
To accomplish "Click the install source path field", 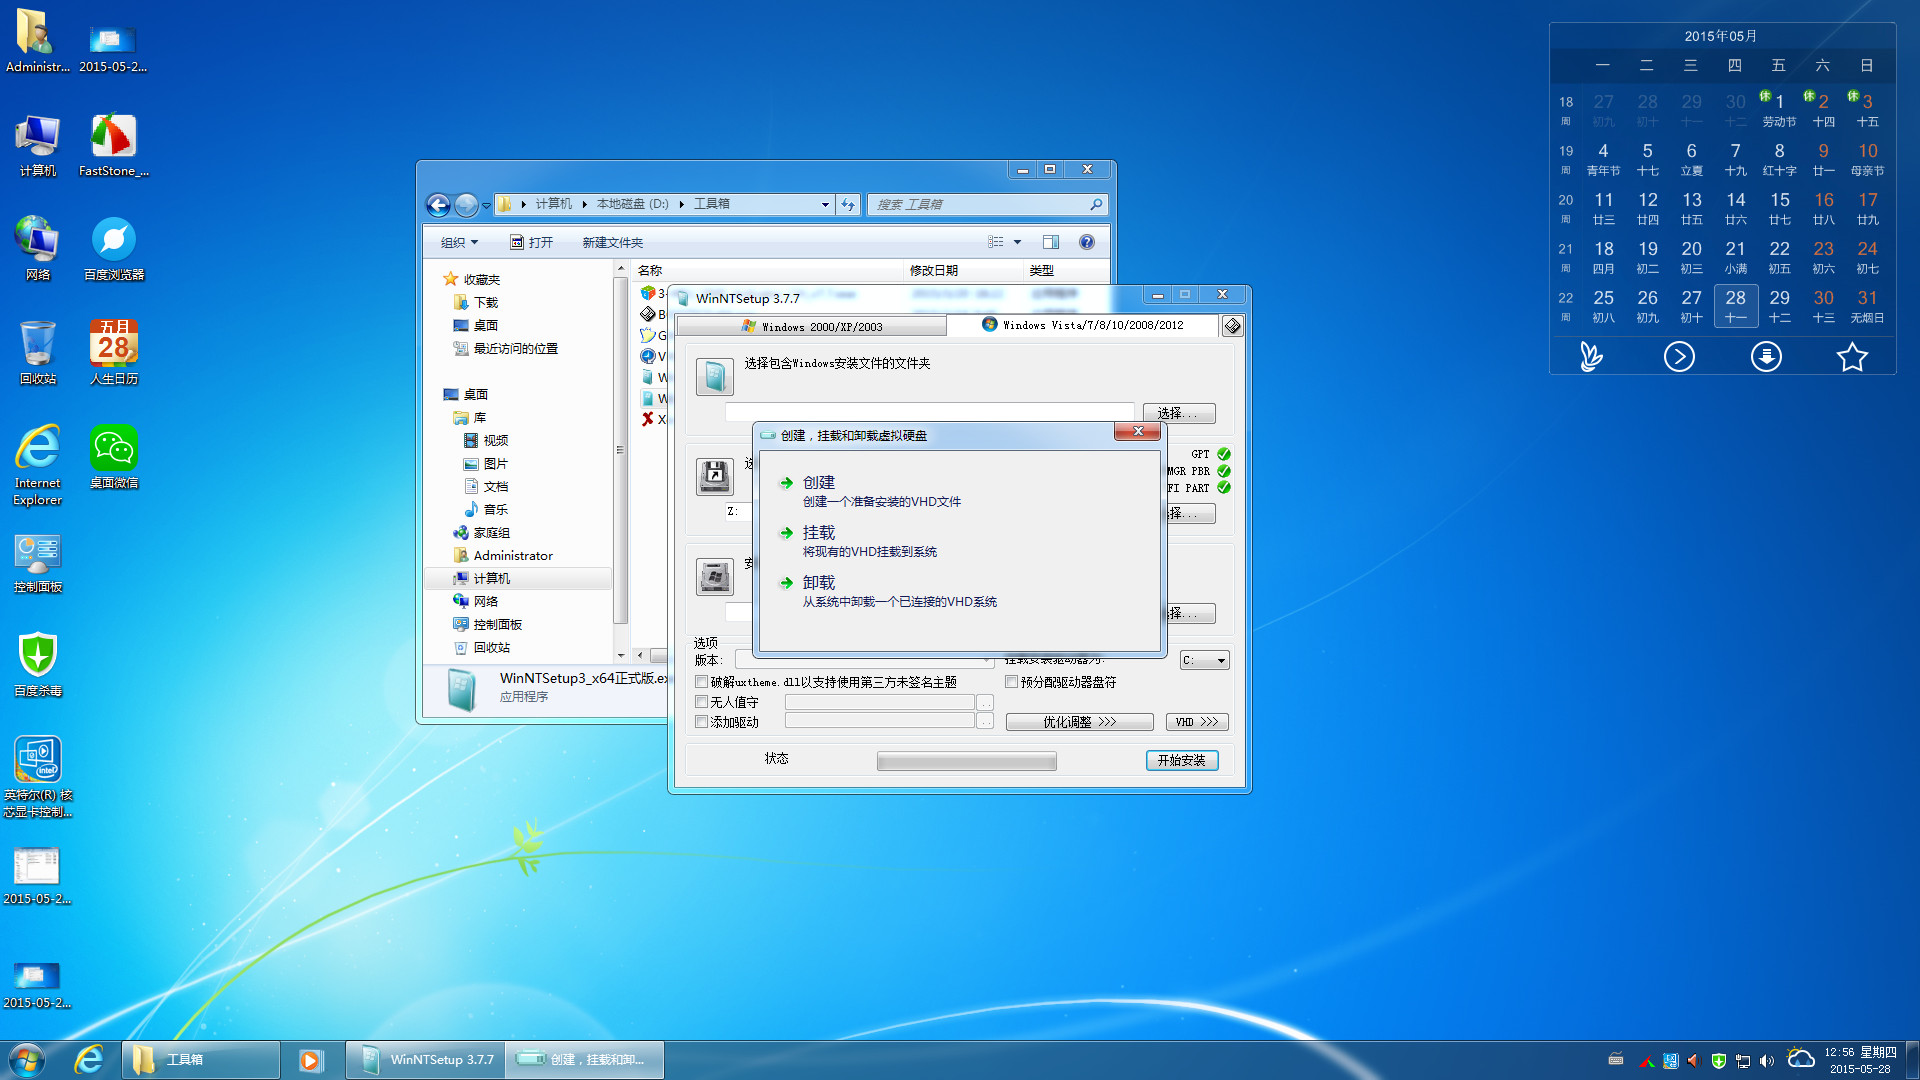I will point(930,413).
